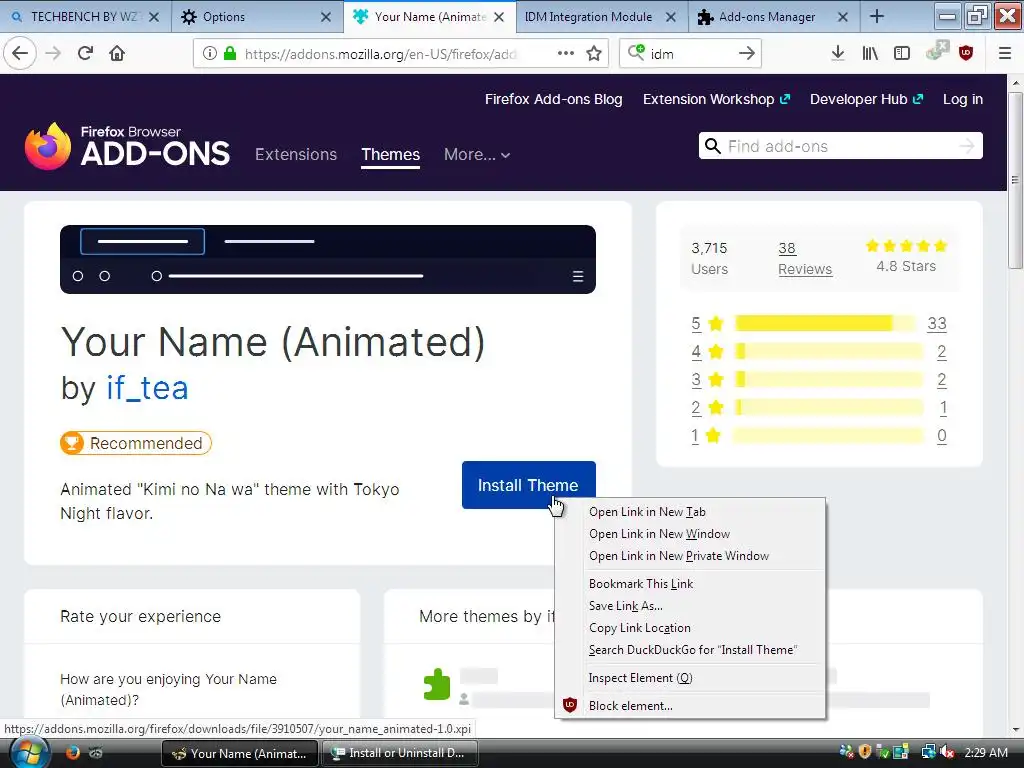Choose Inspect Element (Q)
This screenshot has width=1024, height=768.
[690, 678]
